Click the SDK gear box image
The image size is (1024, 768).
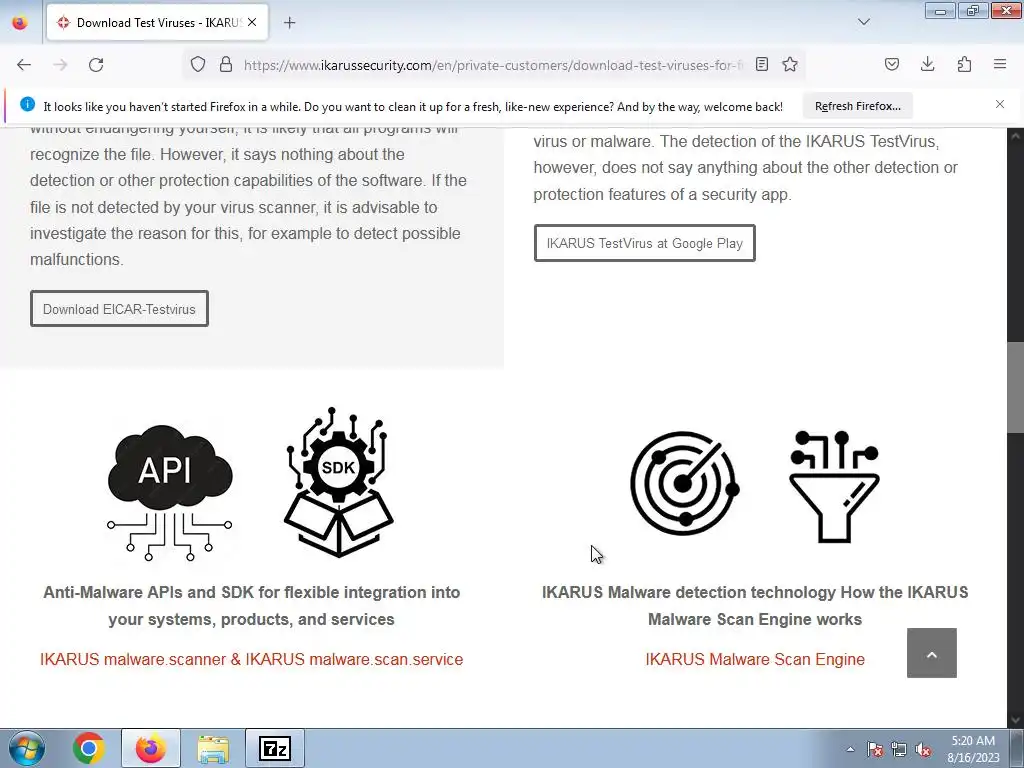click(x=338, y=482)
